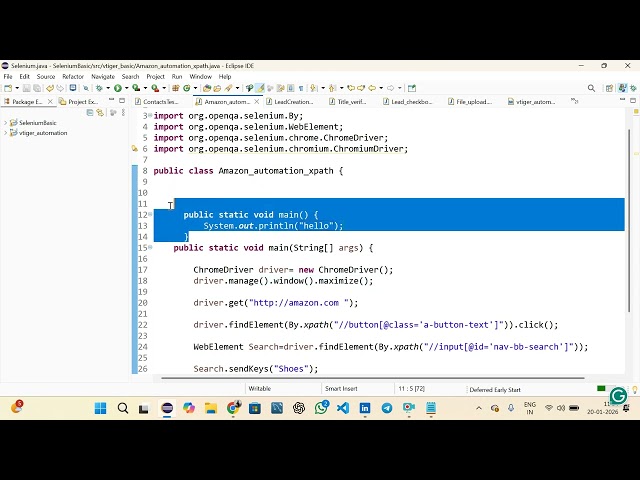Open the Navigate menu
640x480 pixels.
click(x=103, y=76)
